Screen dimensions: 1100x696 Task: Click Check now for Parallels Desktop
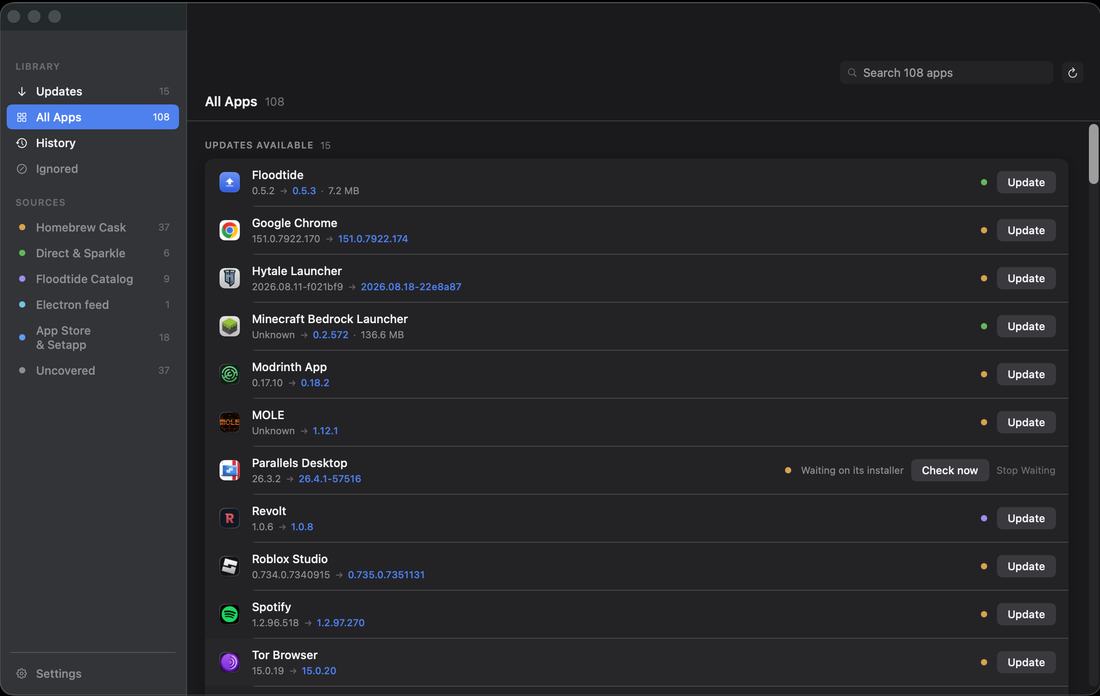tap(949, 470)
